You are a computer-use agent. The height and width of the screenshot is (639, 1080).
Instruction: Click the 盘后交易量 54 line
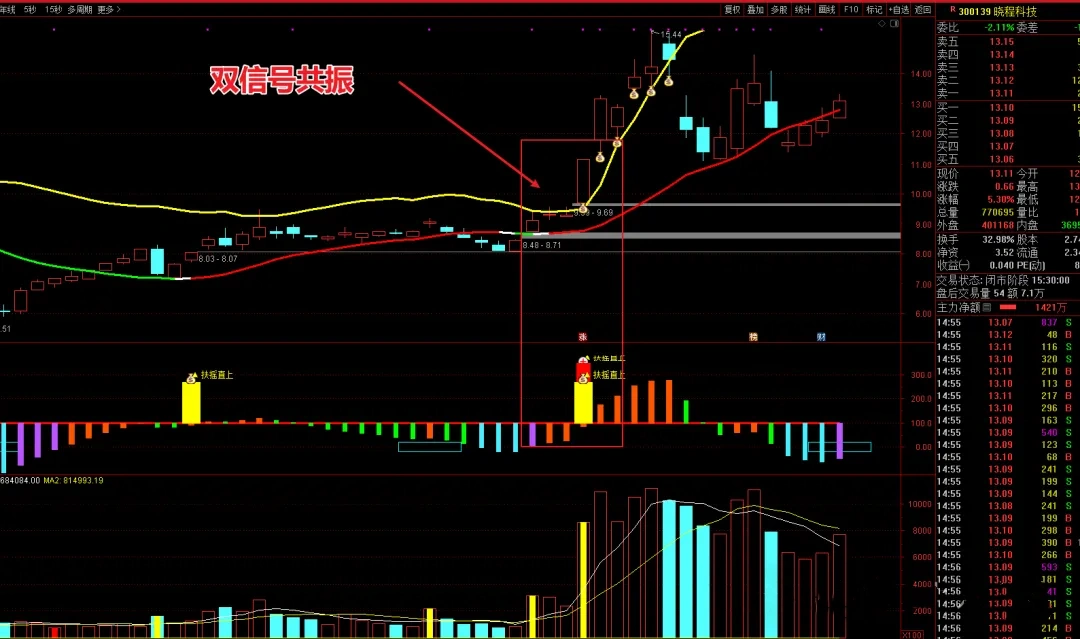pos(990,293)
